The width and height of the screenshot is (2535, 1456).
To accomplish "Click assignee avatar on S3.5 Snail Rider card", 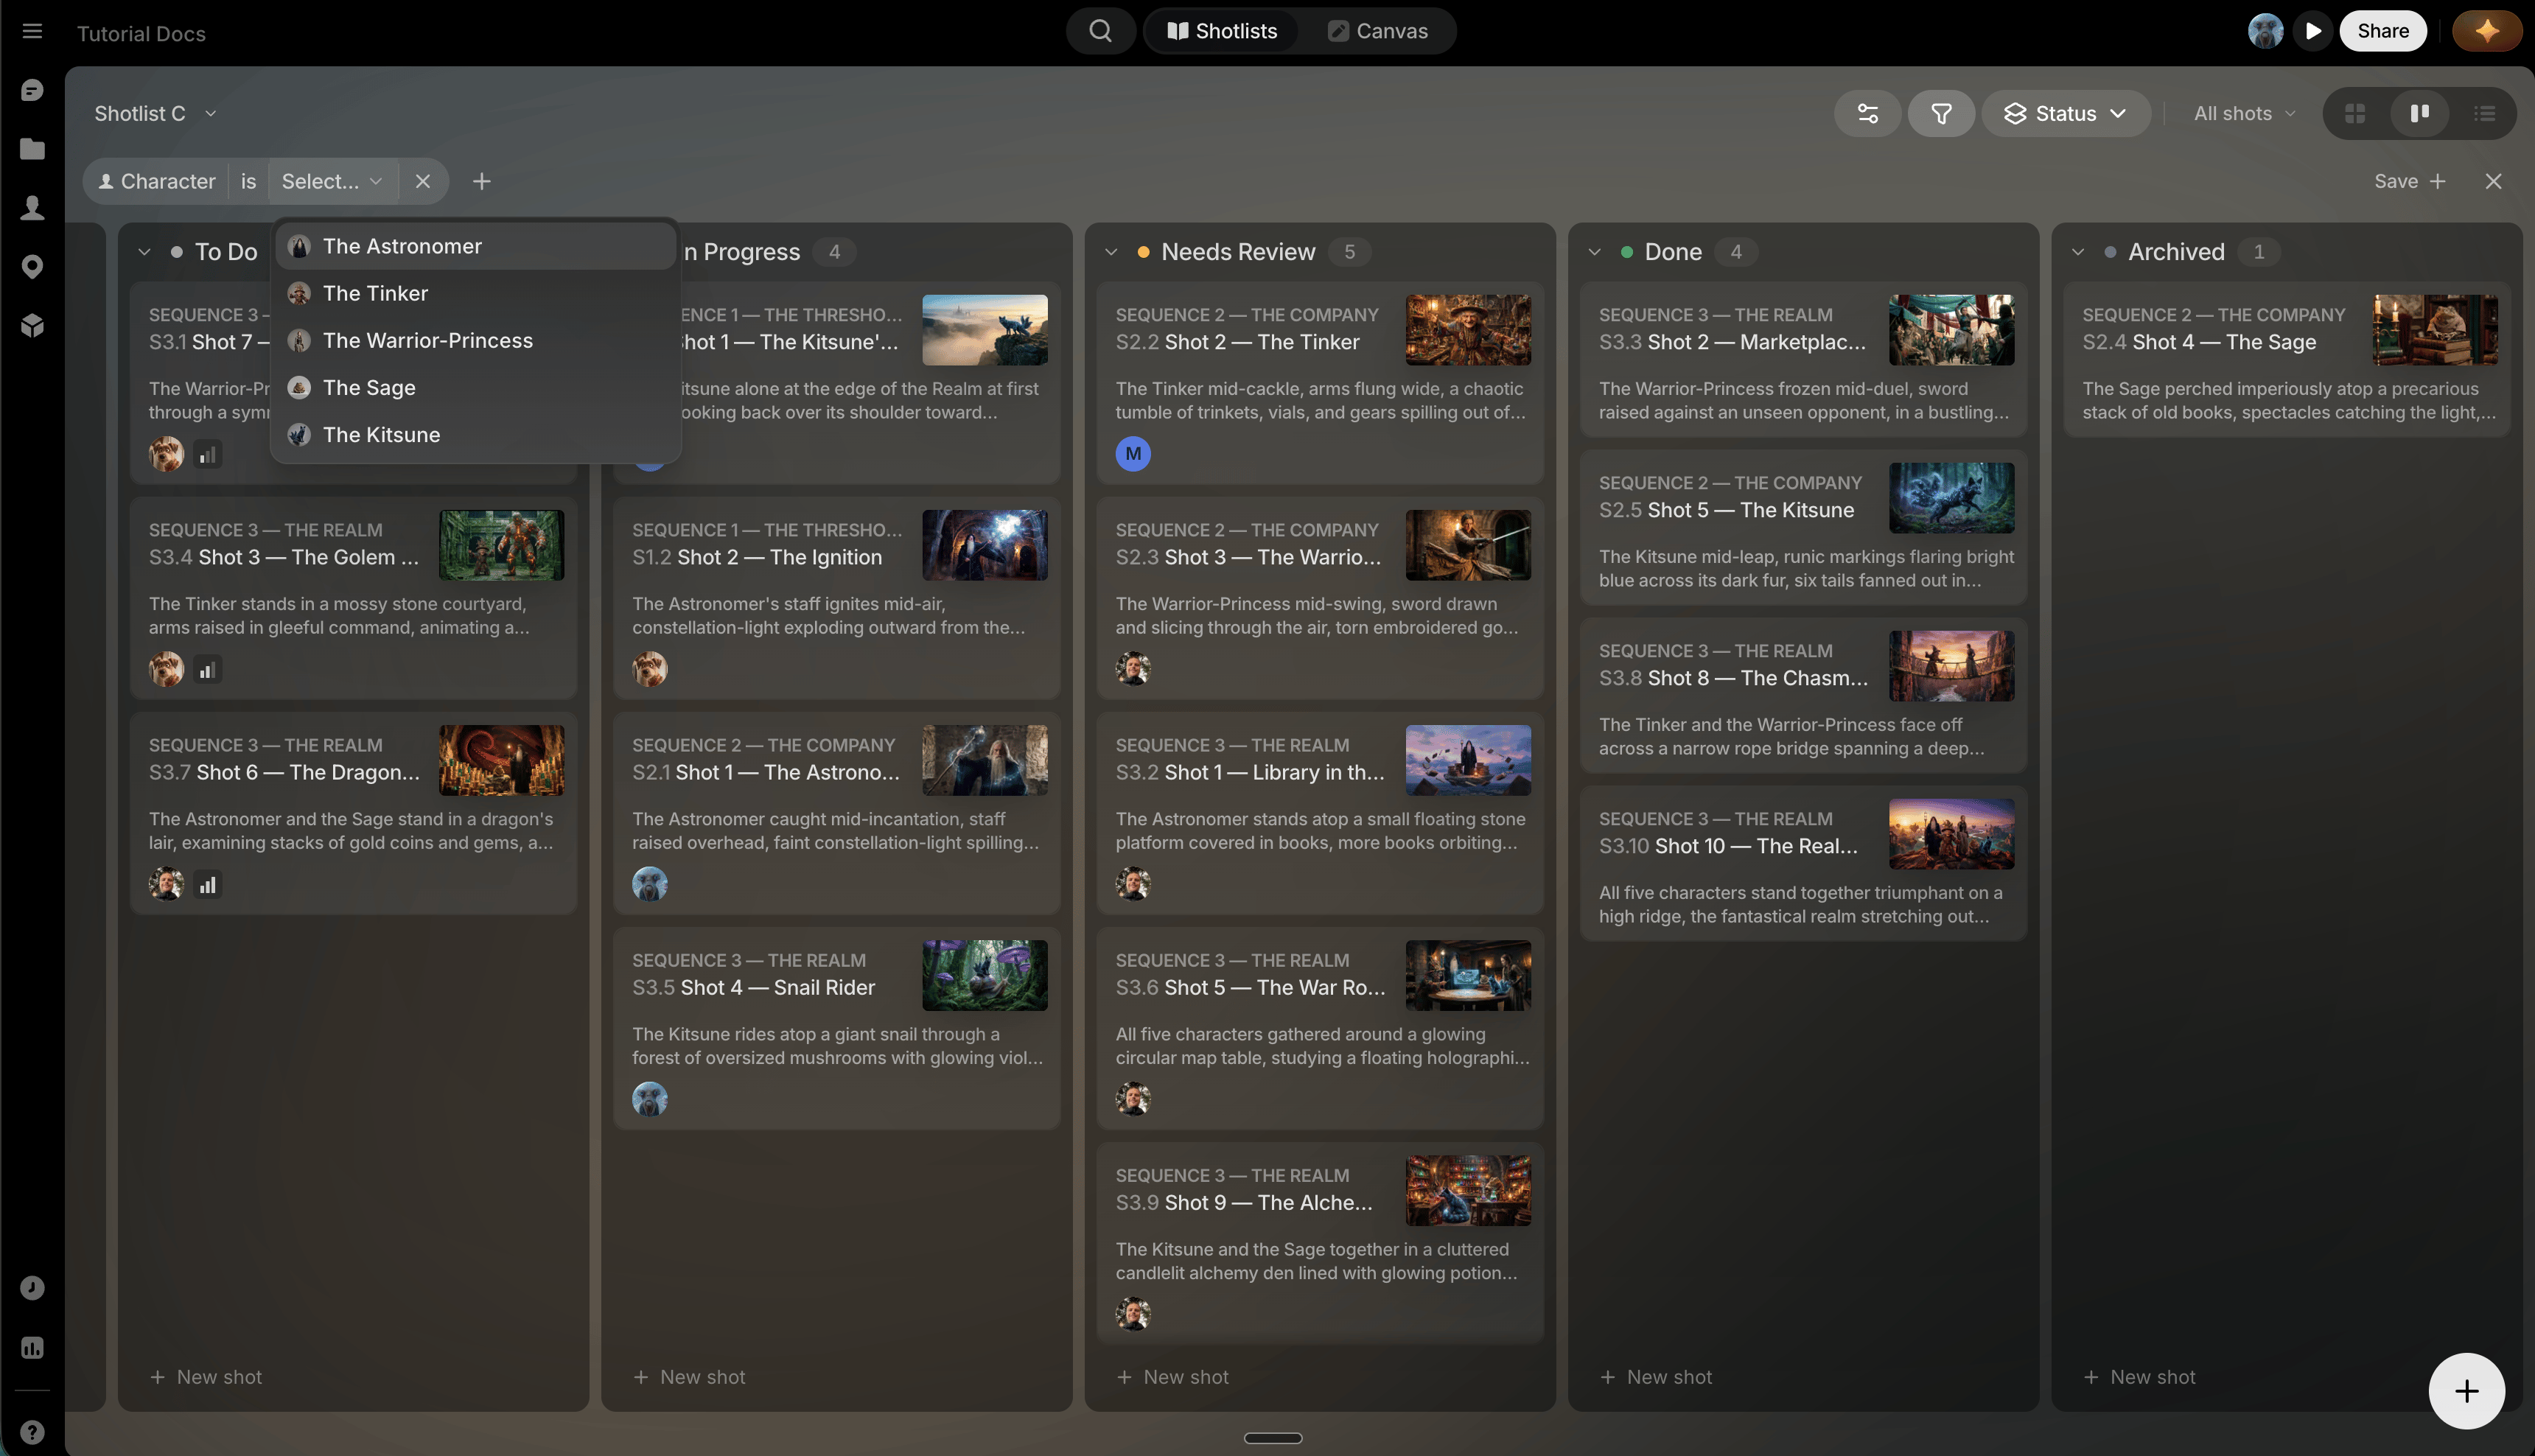I will coord(650,1099).
